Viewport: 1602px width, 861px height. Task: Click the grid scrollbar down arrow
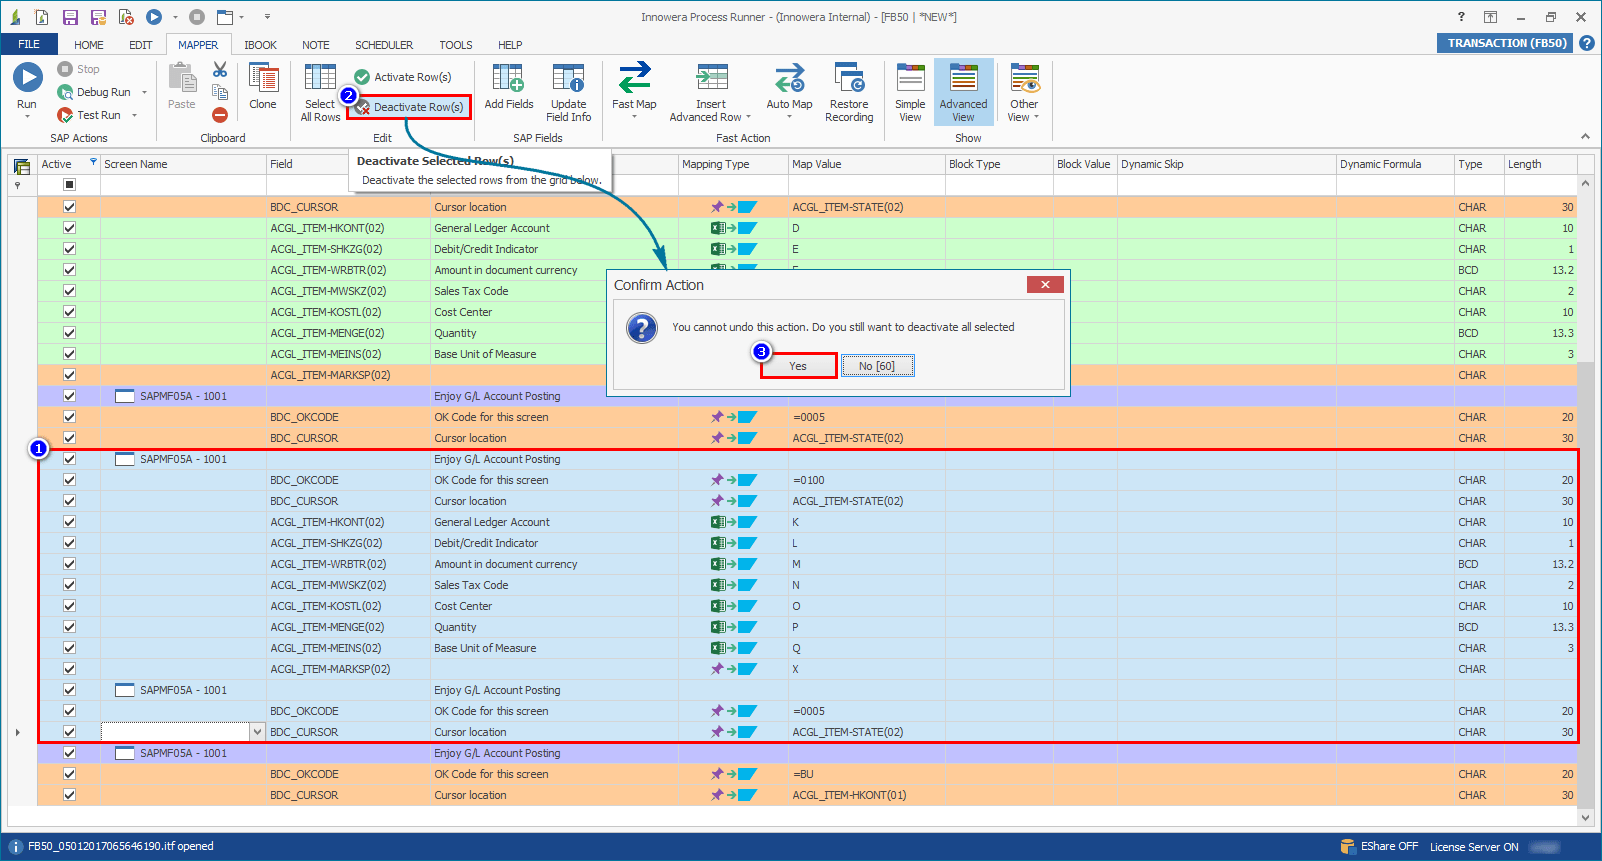click(x=1585, y=817)
